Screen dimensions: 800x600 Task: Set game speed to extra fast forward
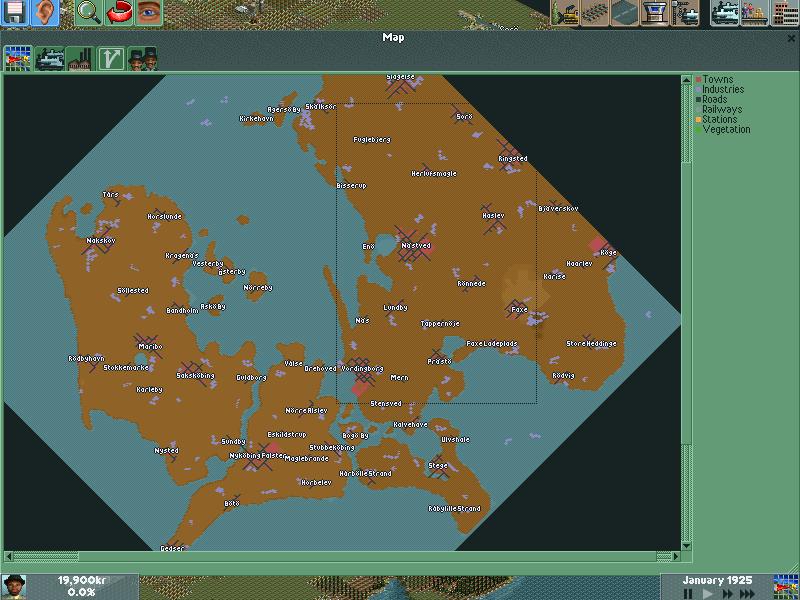pos(747,594)
